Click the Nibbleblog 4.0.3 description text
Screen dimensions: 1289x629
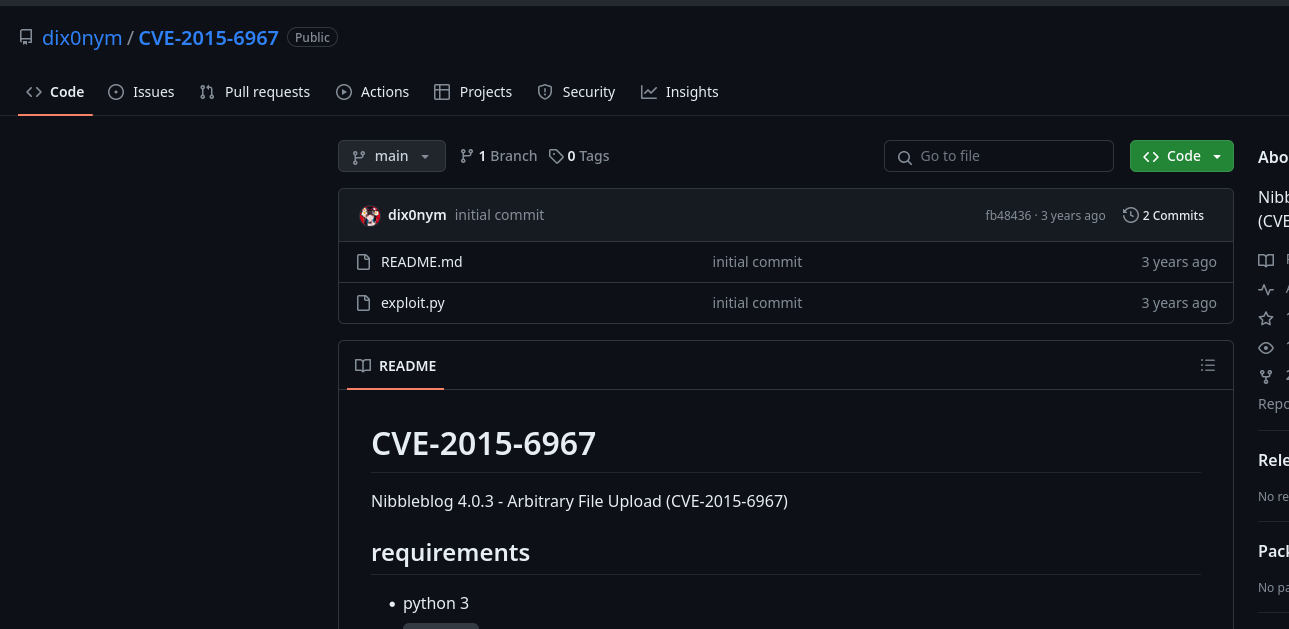pyautogui.click(x=579, y=501)
